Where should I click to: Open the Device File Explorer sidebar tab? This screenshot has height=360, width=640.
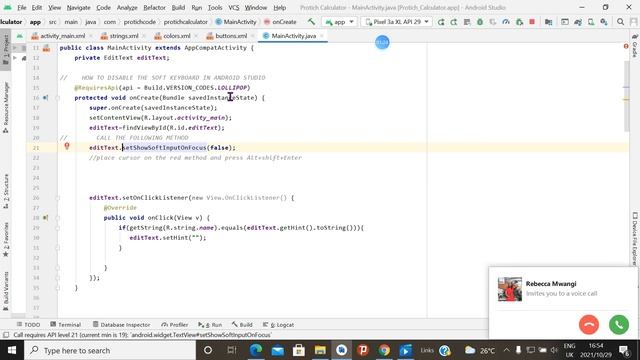[635, 238]
